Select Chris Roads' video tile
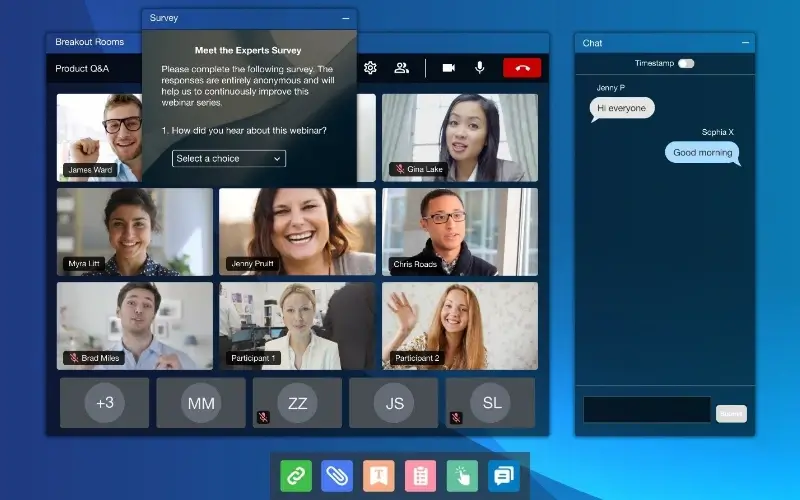This screenshot has width=800, height=500. (460, 232)
